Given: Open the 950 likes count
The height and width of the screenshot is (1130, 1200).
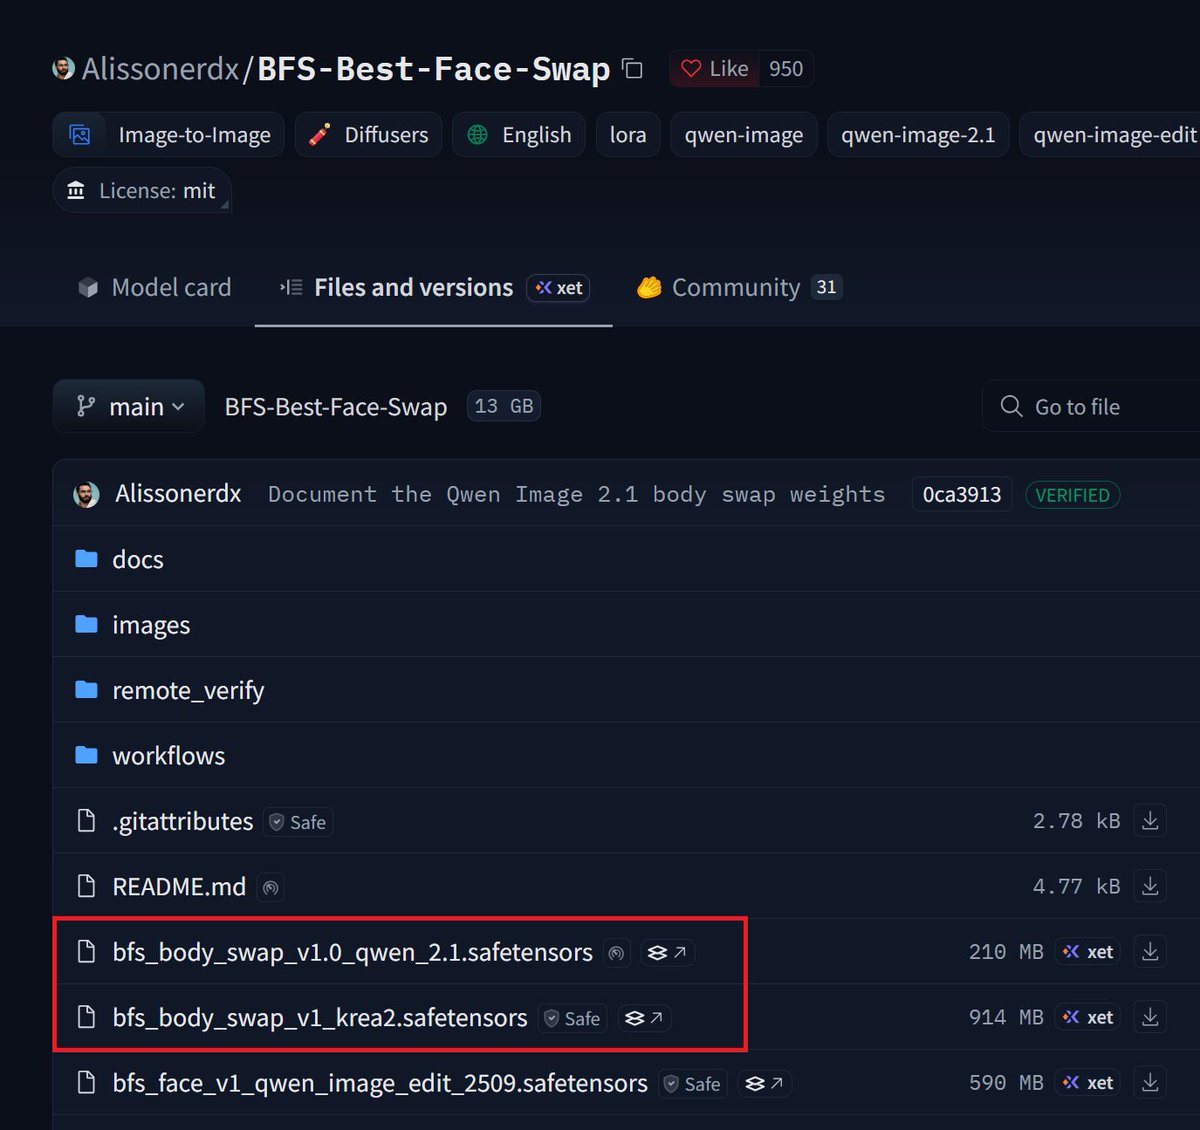Looking at the screenshot, I should click(x=786, y=68).
